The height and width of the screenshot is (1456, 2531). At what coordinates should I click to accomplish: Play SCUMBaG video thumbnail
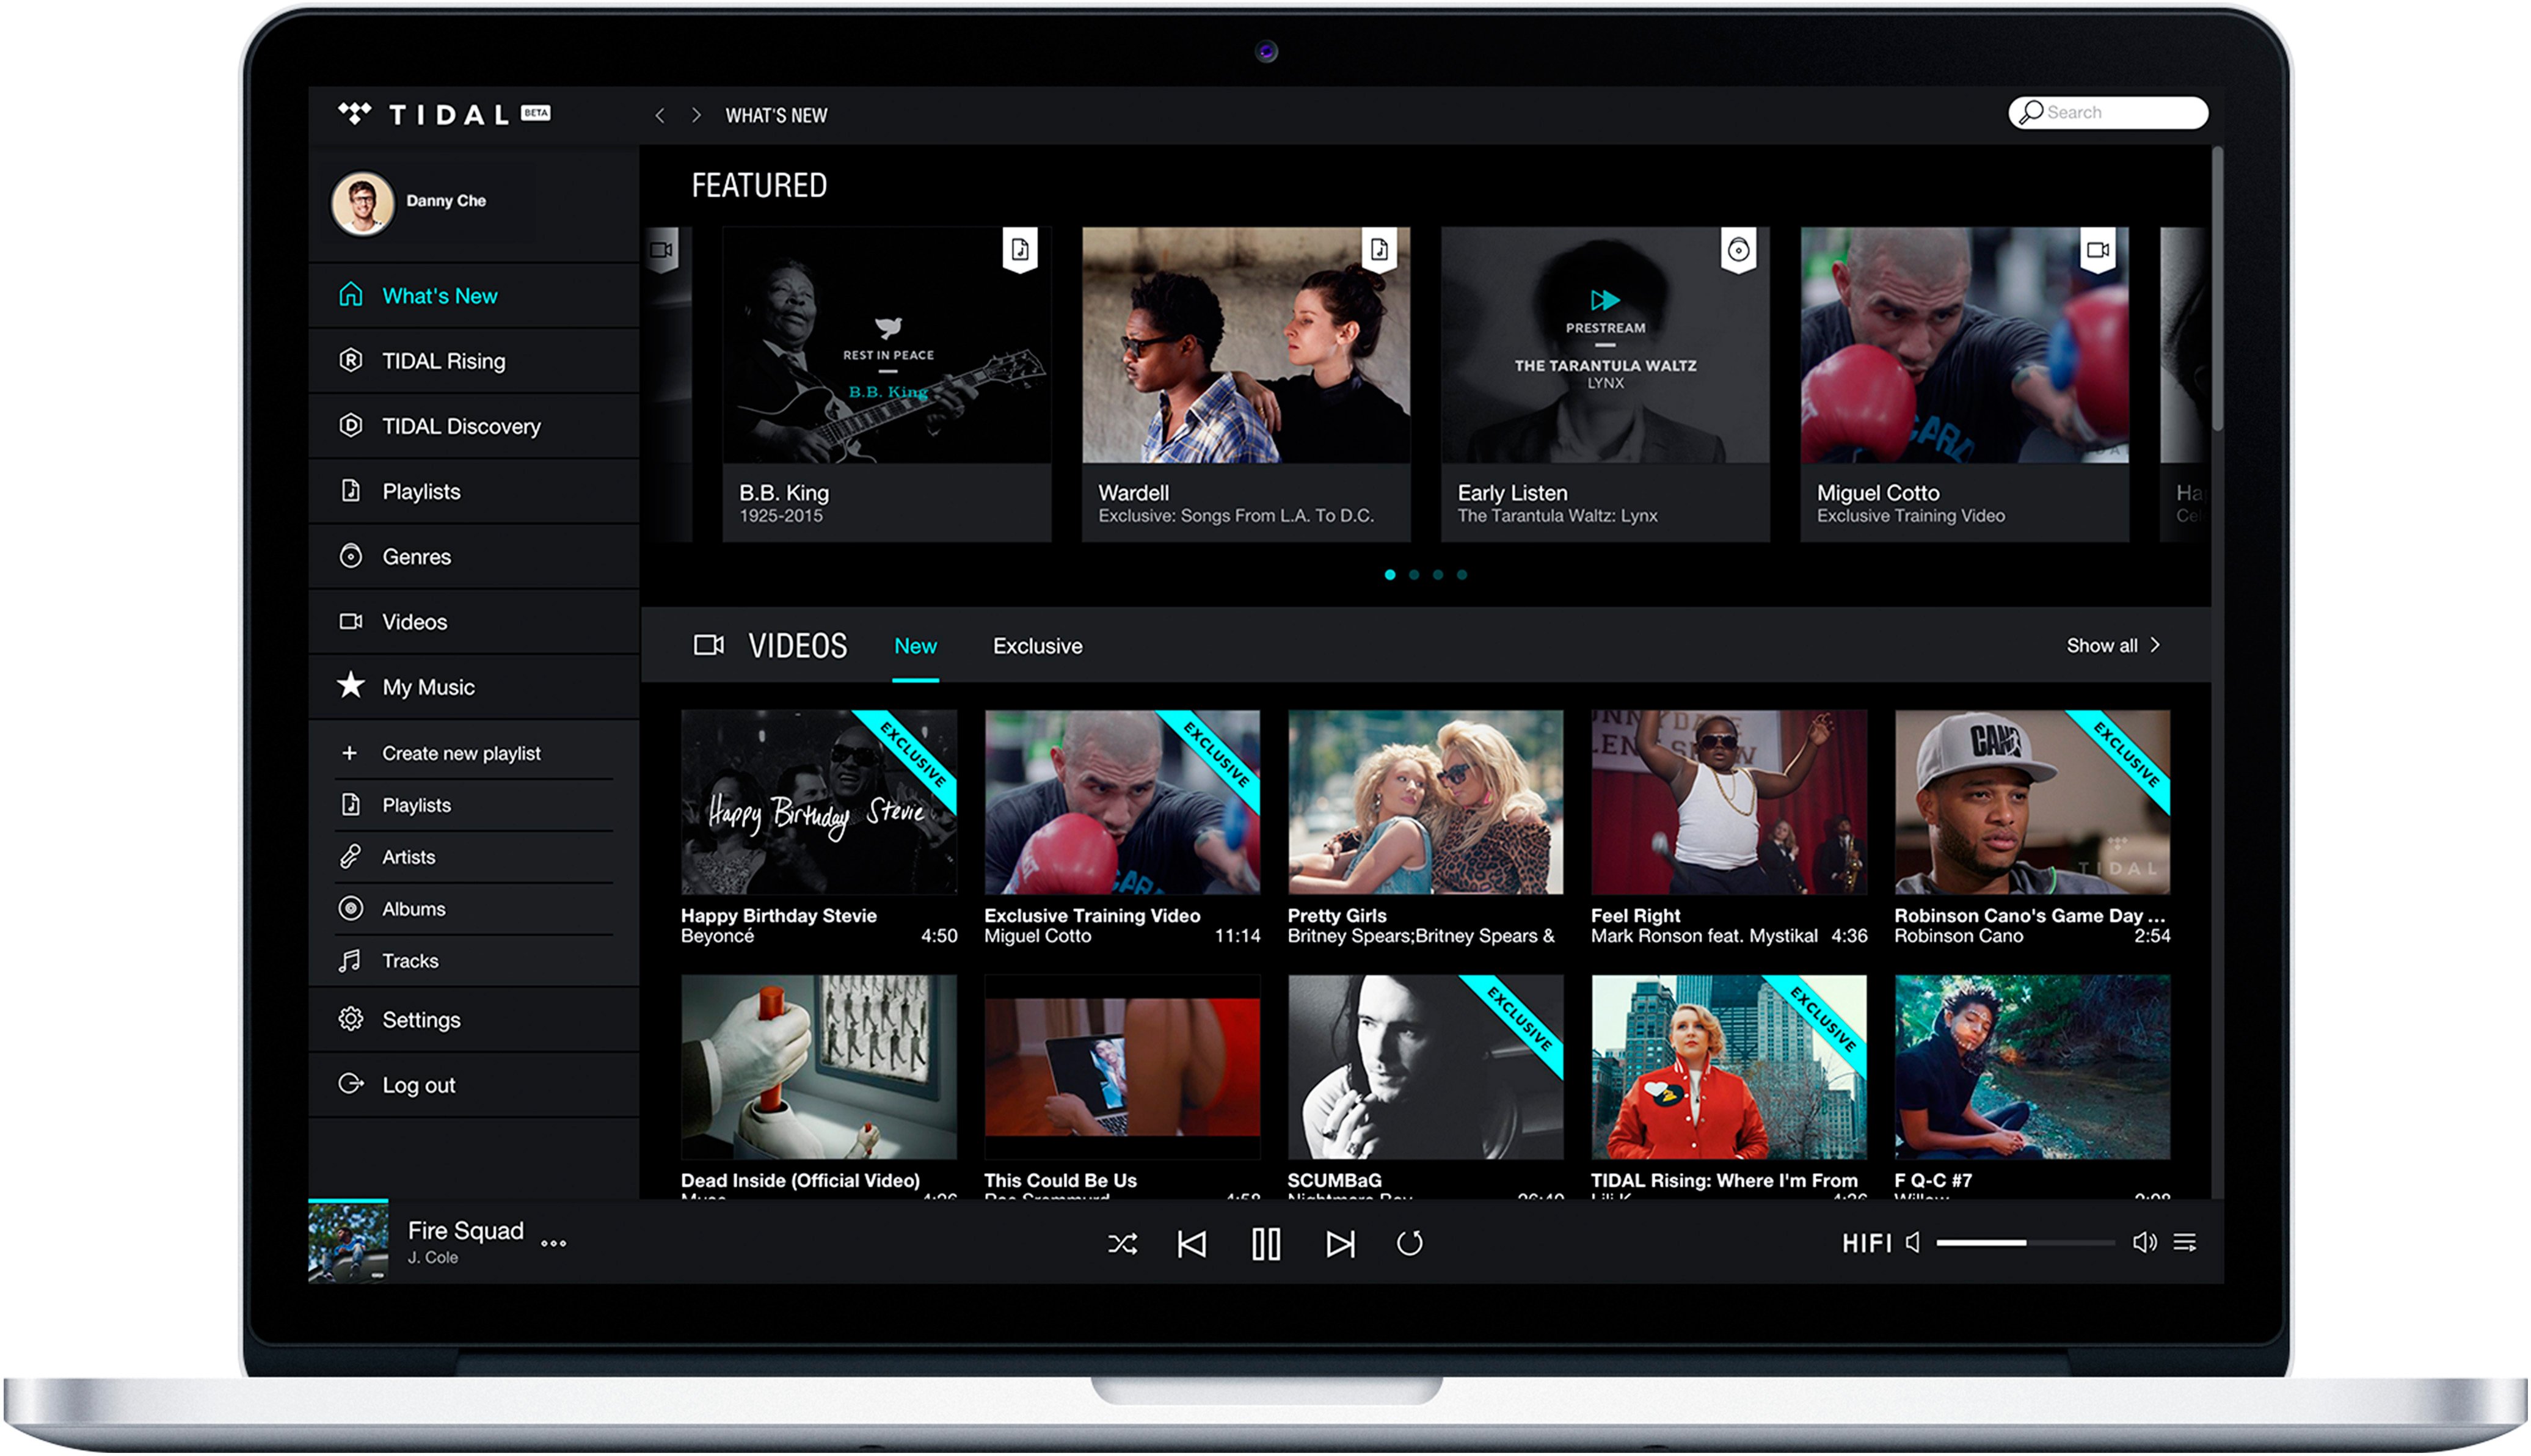tap(1425, 1067)
